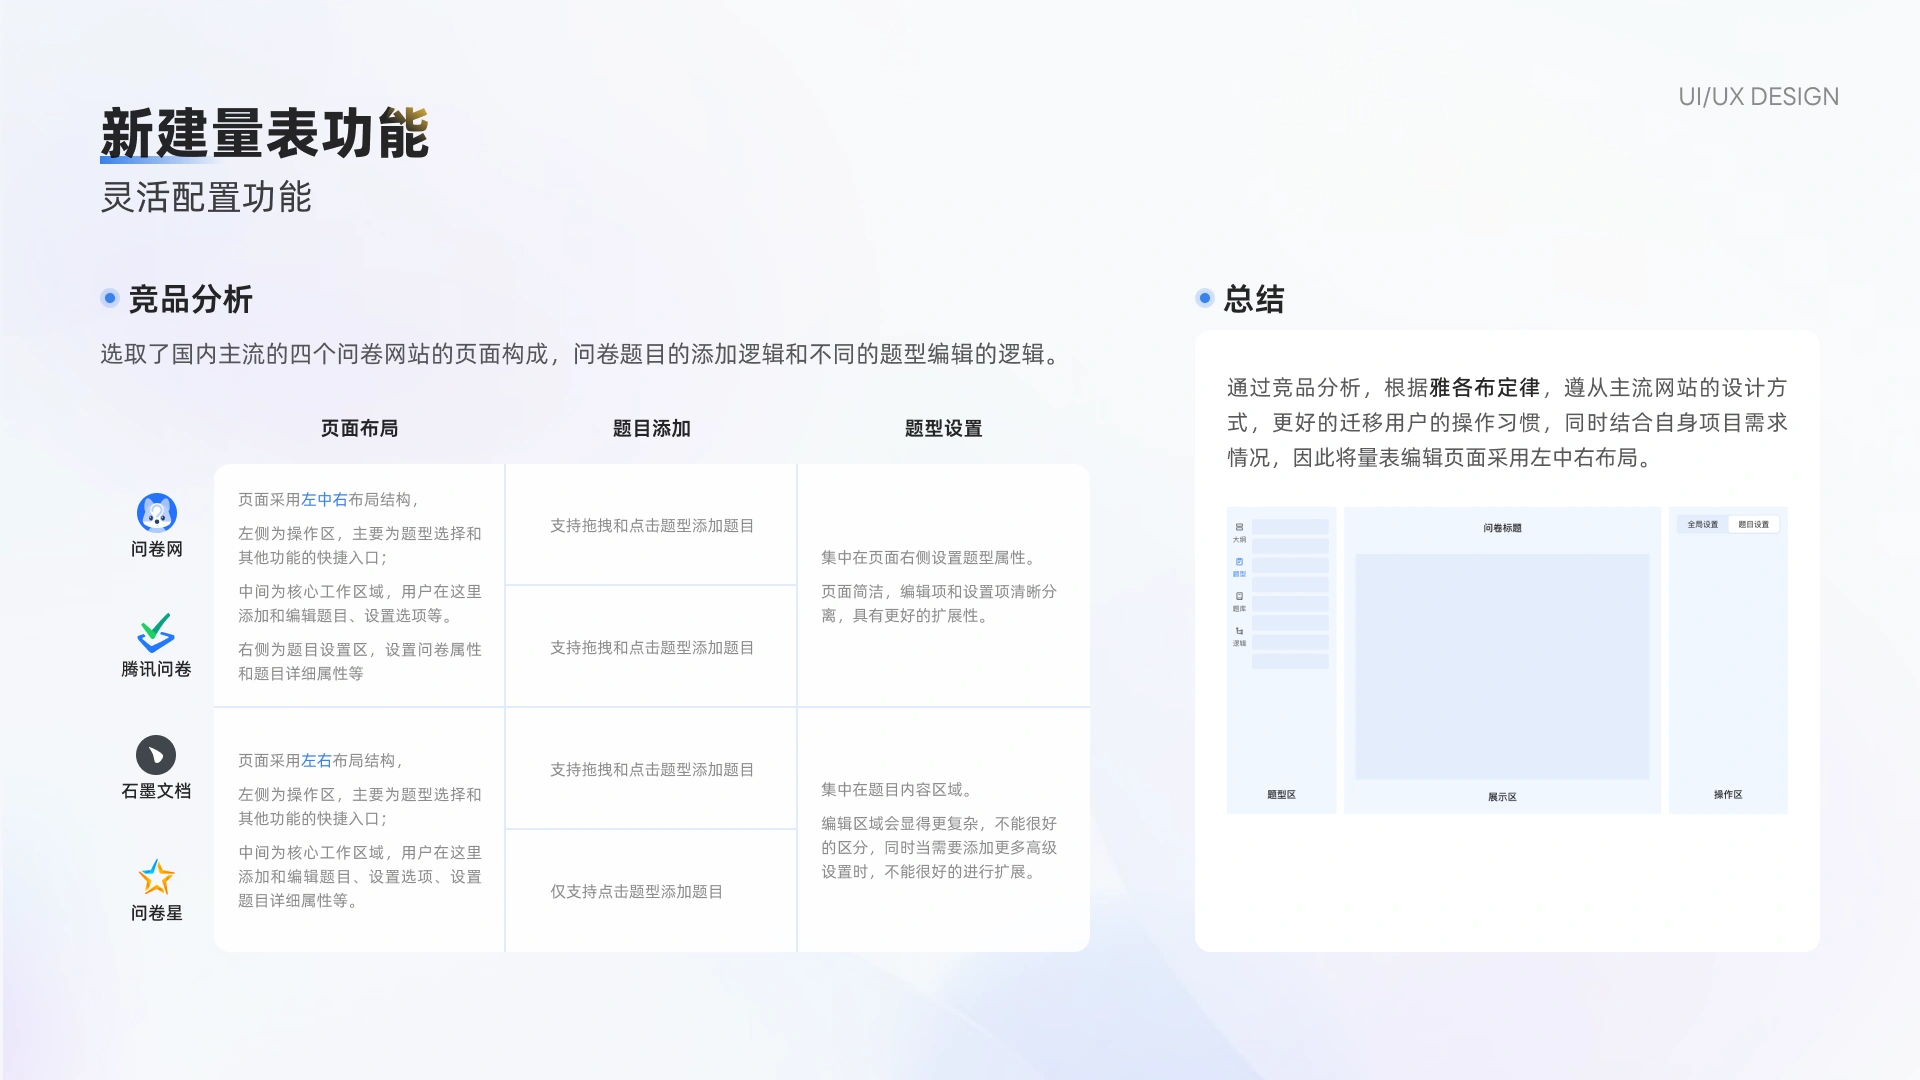The height and width of the screenshot is (1080, 1920).
Task: Click the 新建量表功能 main title
Action: click(x=265, y=134)
